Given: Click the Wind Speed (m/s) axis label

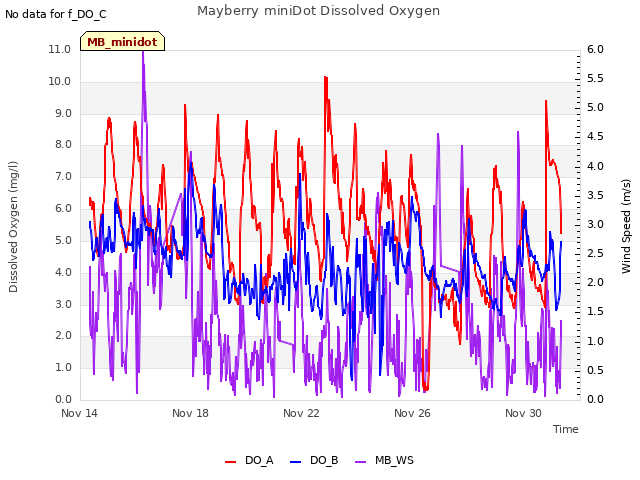Looking at the screenshot, I should pyautogui.click(x=626, y=226).
